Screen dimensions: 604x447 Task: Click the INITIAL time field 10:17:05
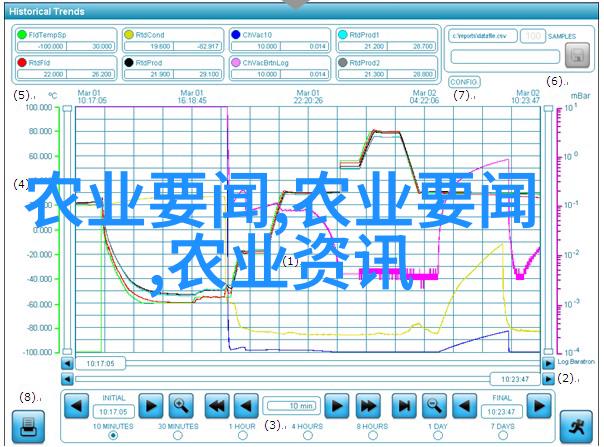coord(113,412)
